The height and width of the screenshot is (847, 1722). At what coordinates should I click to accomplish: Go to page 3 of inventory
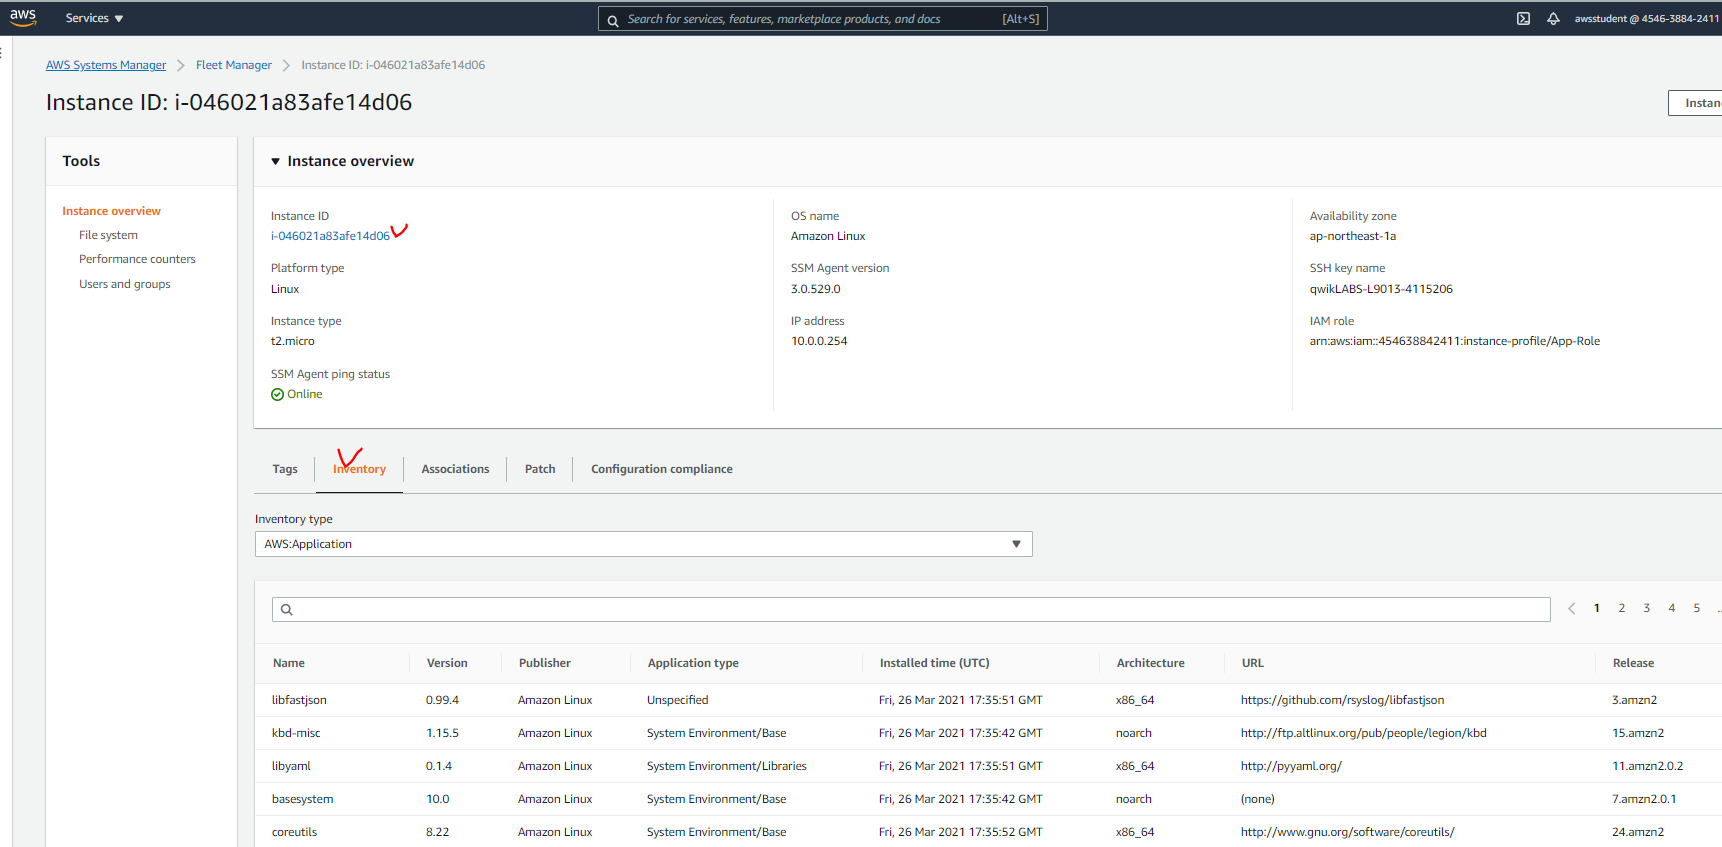[x=1647, y=608]
